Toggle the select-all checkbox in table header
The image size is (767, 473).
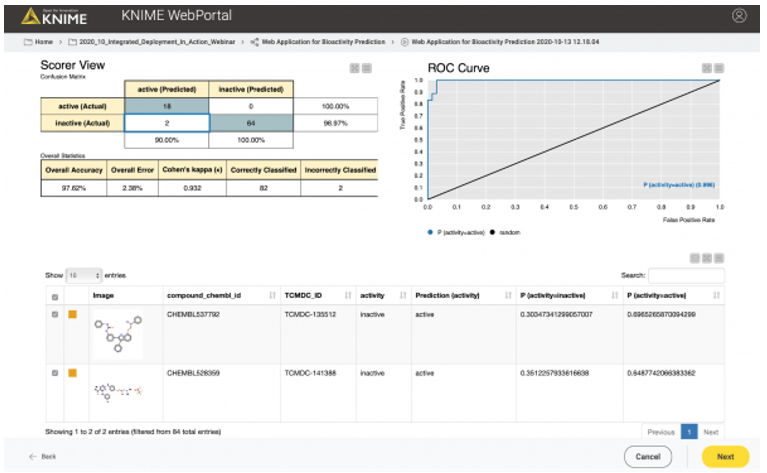[x=55, y=297]
